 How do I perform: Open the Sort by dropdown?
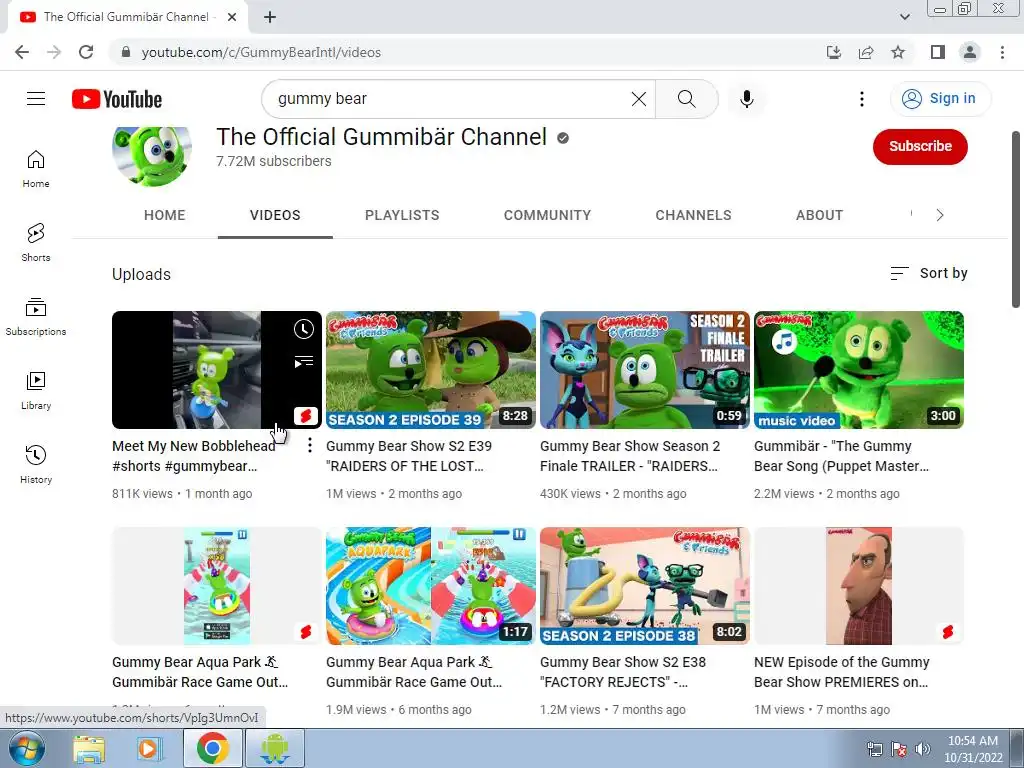[929, 274]
